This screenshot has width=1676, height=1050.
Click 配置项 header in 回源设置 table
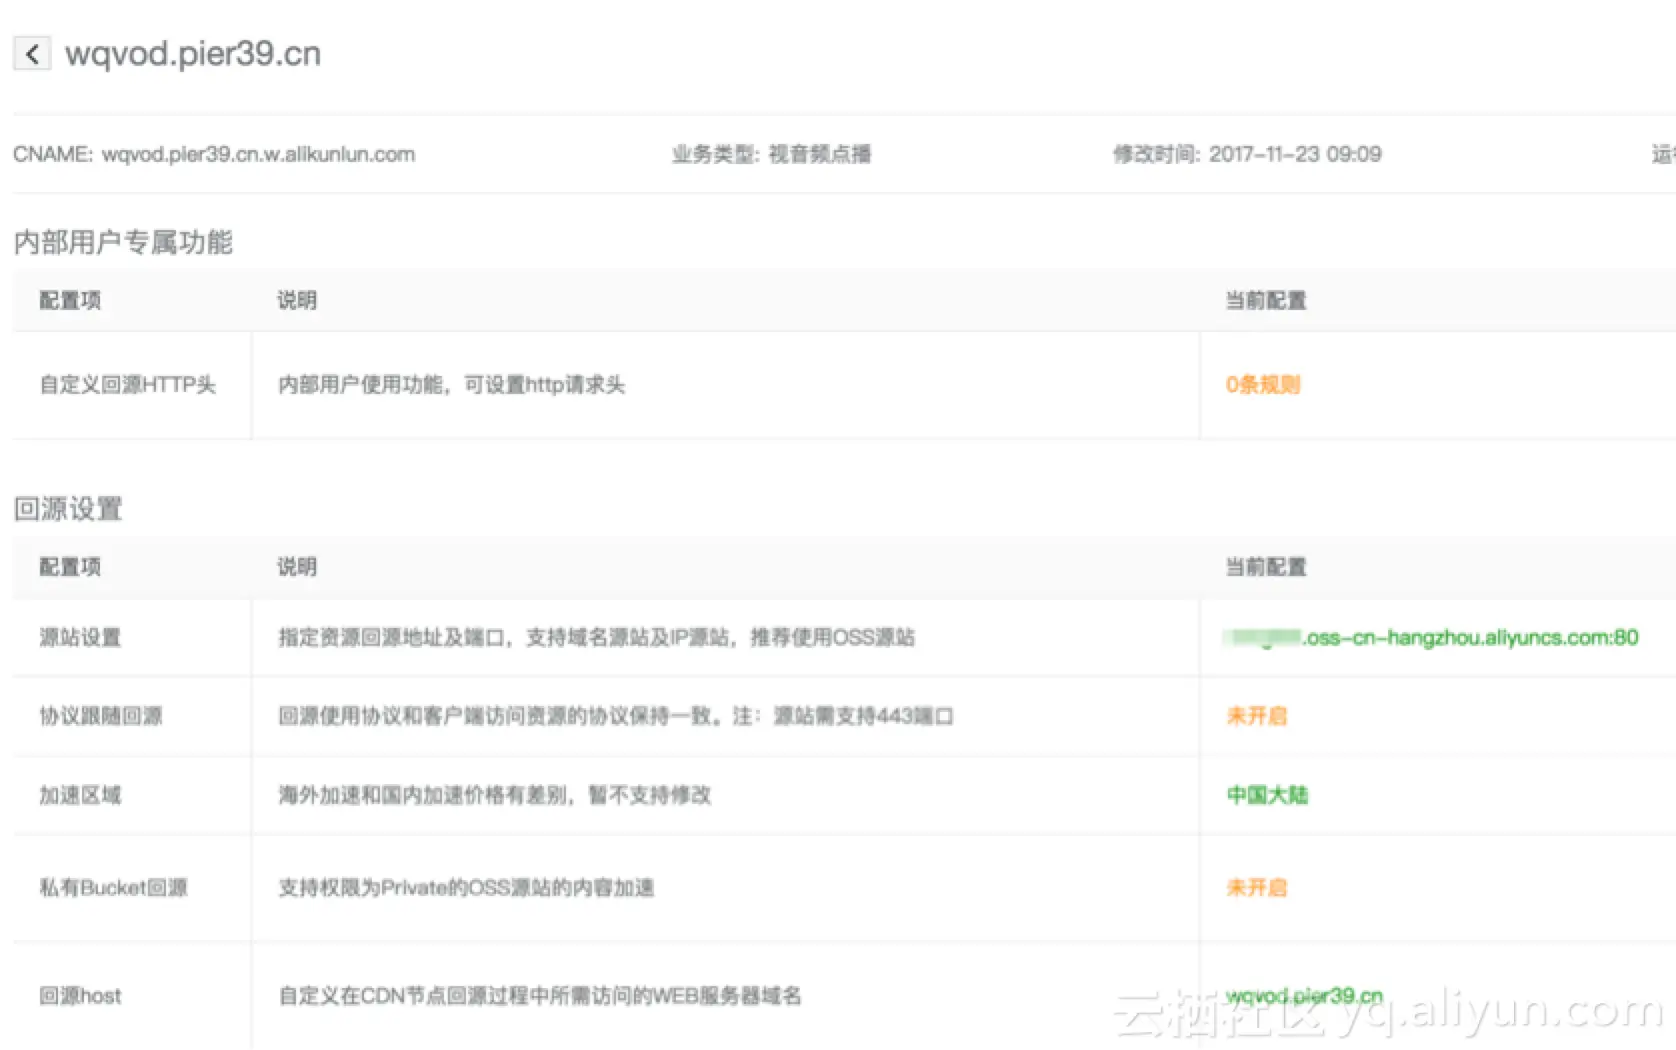[70, 567]
